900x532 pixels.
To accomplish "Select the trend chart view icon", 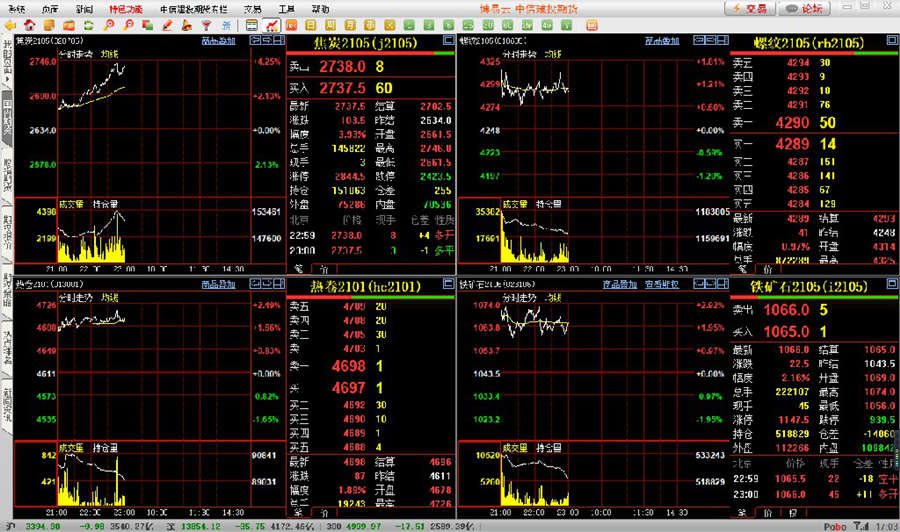I will [271, 23].
